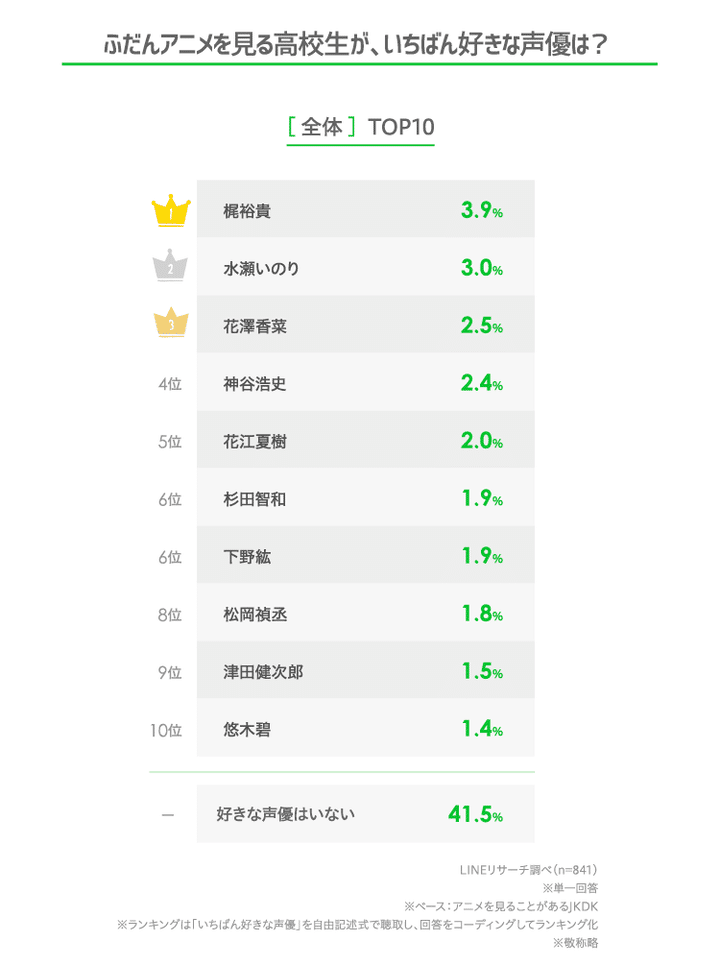This screenshot has width=720, height=979.
Task: Select 杉田智和 in the list
Action: click(x=255, y=499)
